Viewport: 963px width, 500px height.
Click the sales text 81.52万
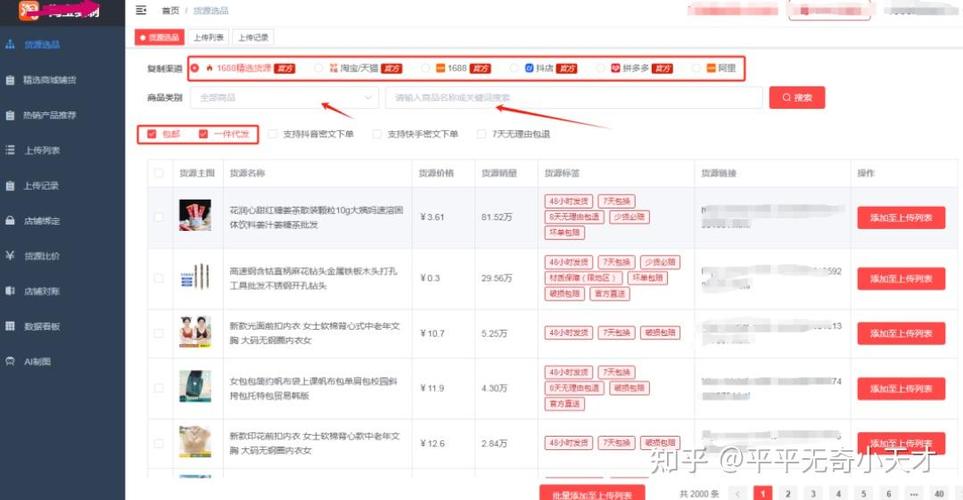(496, 217)
